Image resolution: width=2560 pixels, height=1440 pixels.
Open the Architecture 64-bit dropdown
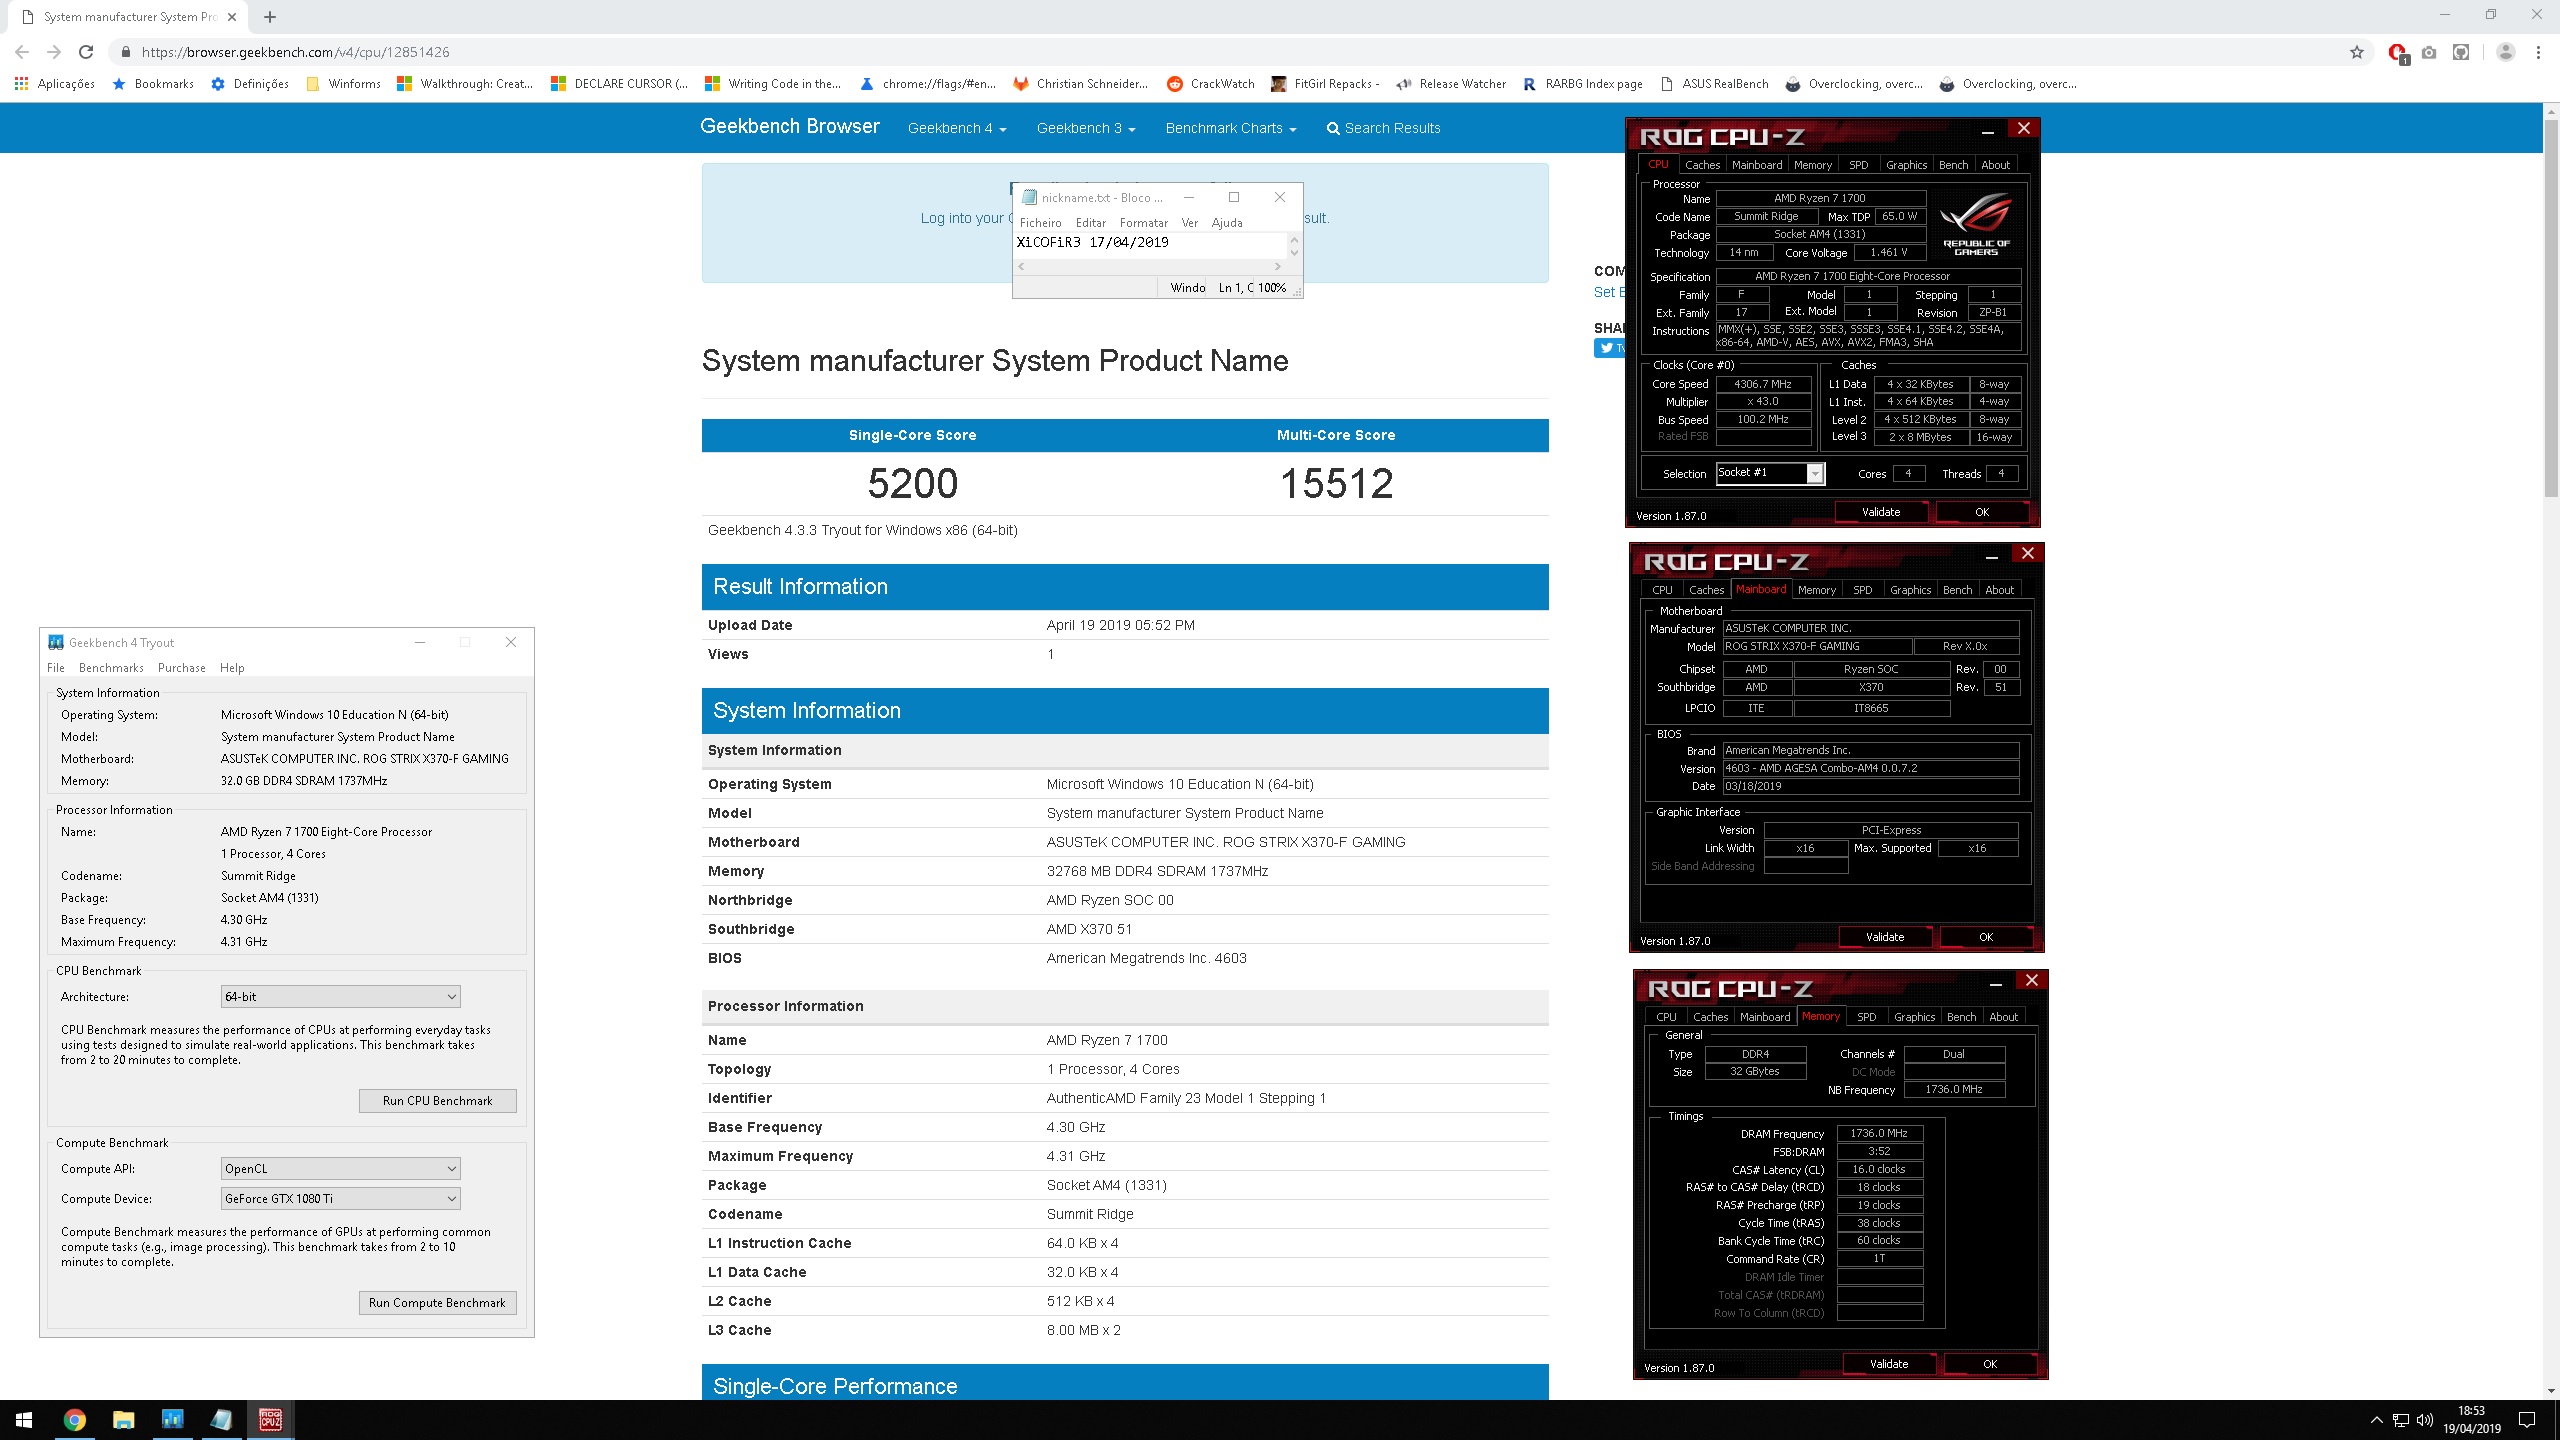coord(340,997)
